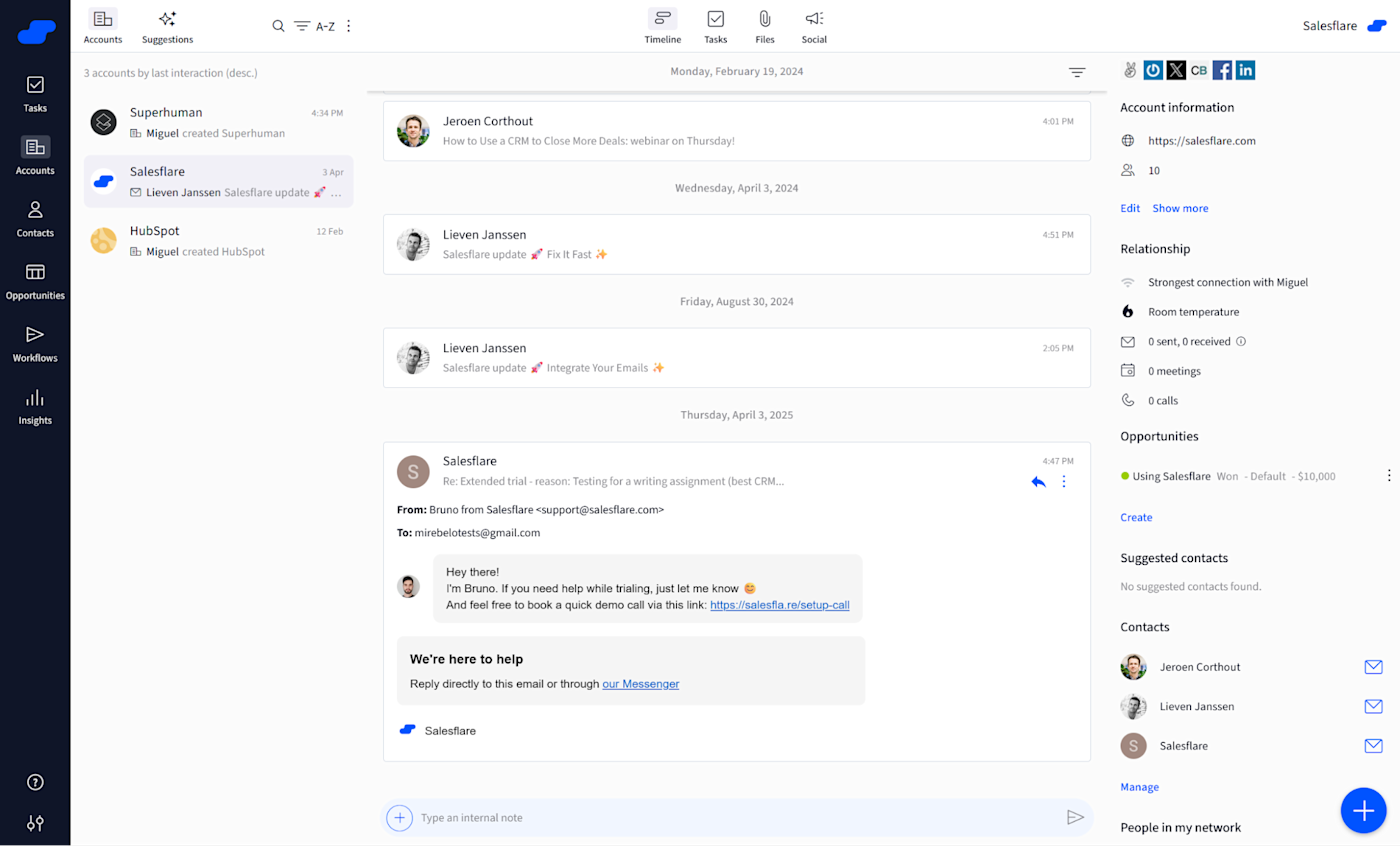Open settings sliders icon in sidebar
The height and width of the screenshot is (846, 1400).
[x=35, y=823]
